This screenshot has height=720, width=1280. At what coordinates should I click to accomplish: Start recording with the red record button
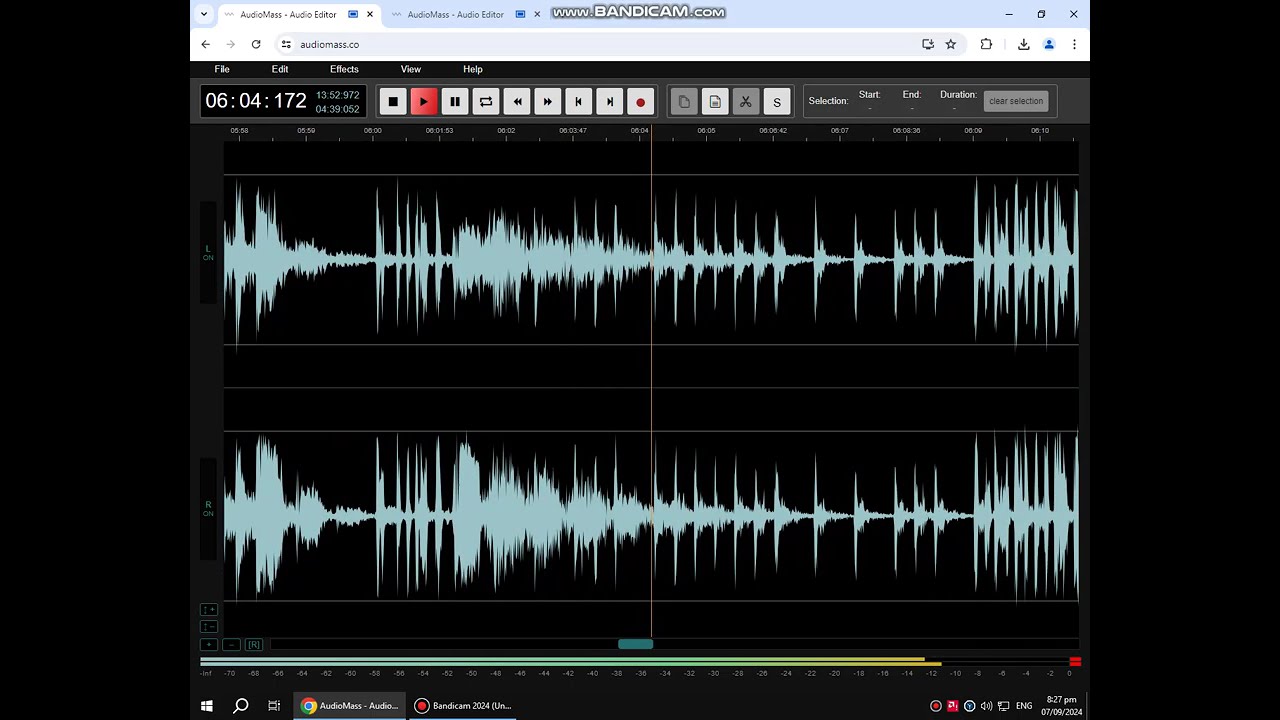pyautogui.click(x=641, y=101)
